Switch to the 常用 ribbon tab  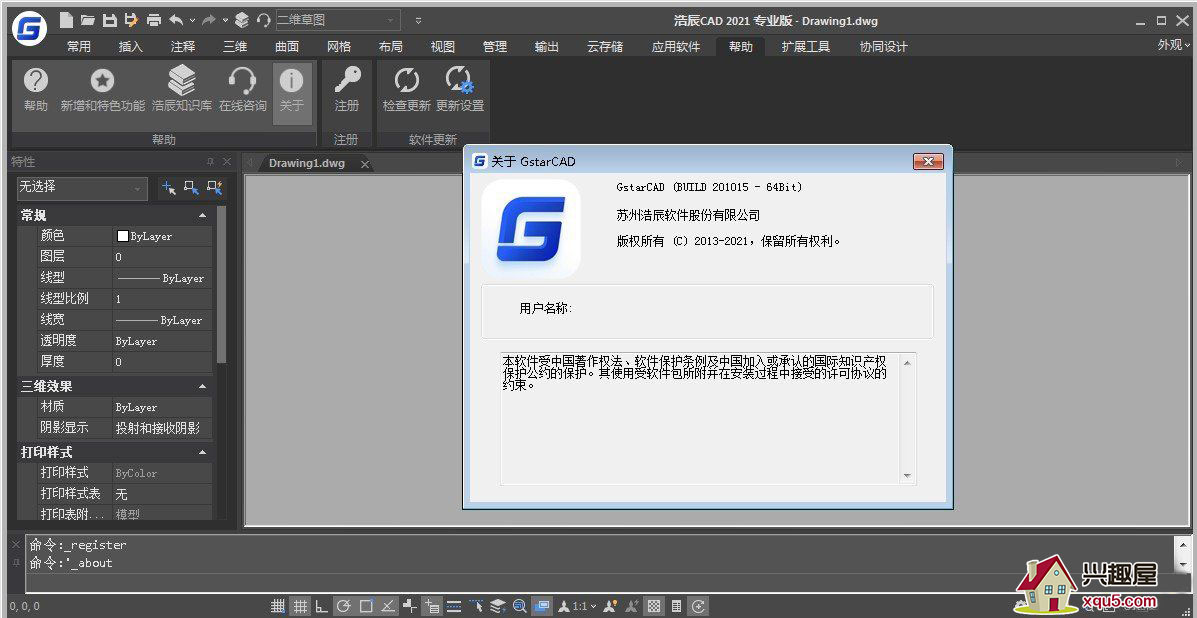79,47
